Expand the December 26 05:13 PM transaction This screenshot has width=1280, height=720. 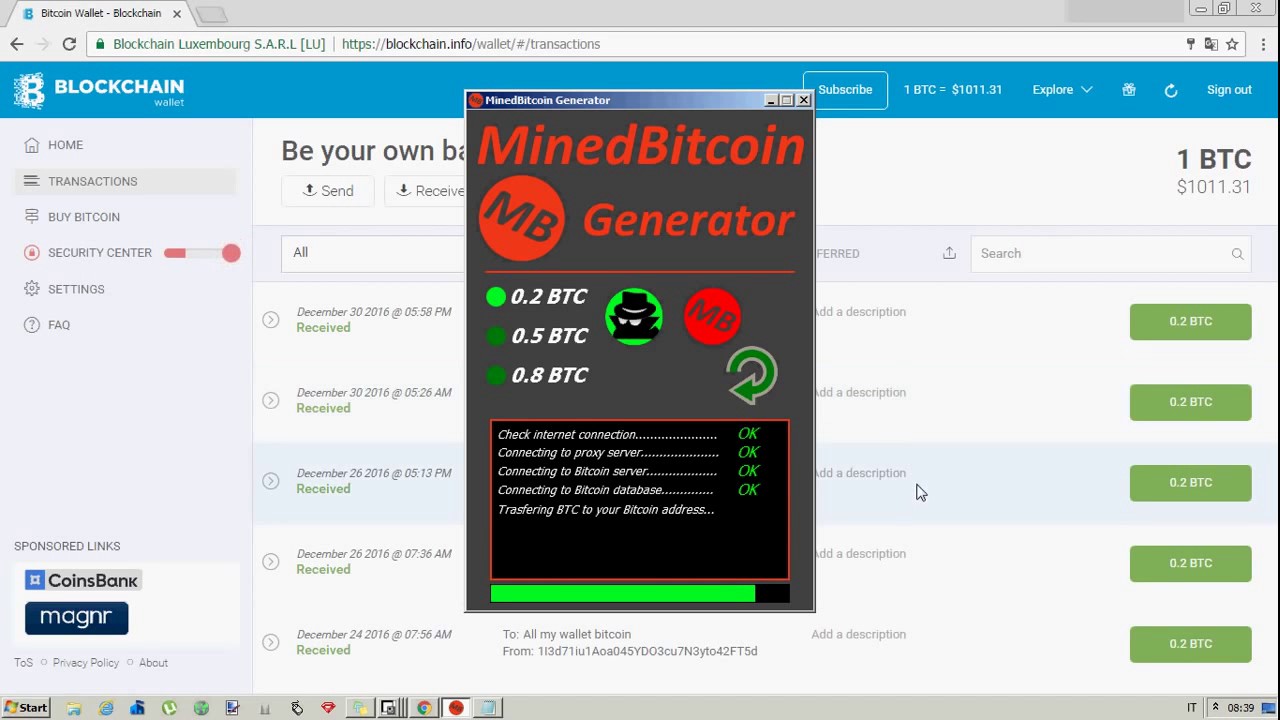pyautogui.click(x=270, y=481)
